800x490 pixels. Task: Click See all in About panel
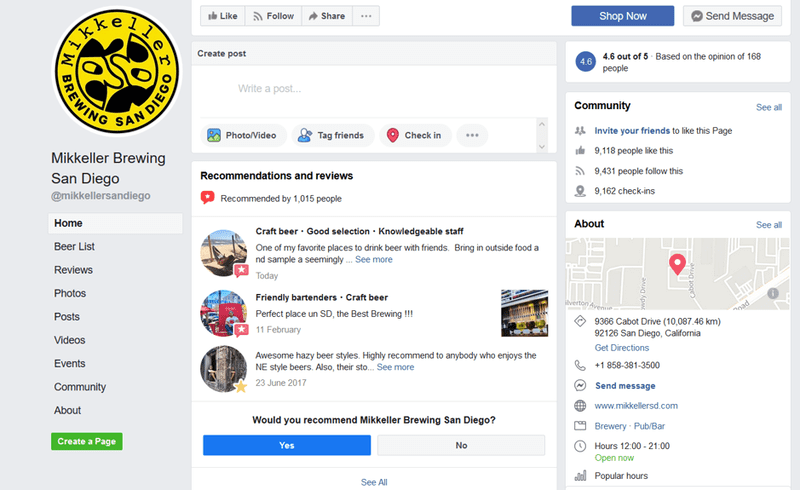coord(769,225)
